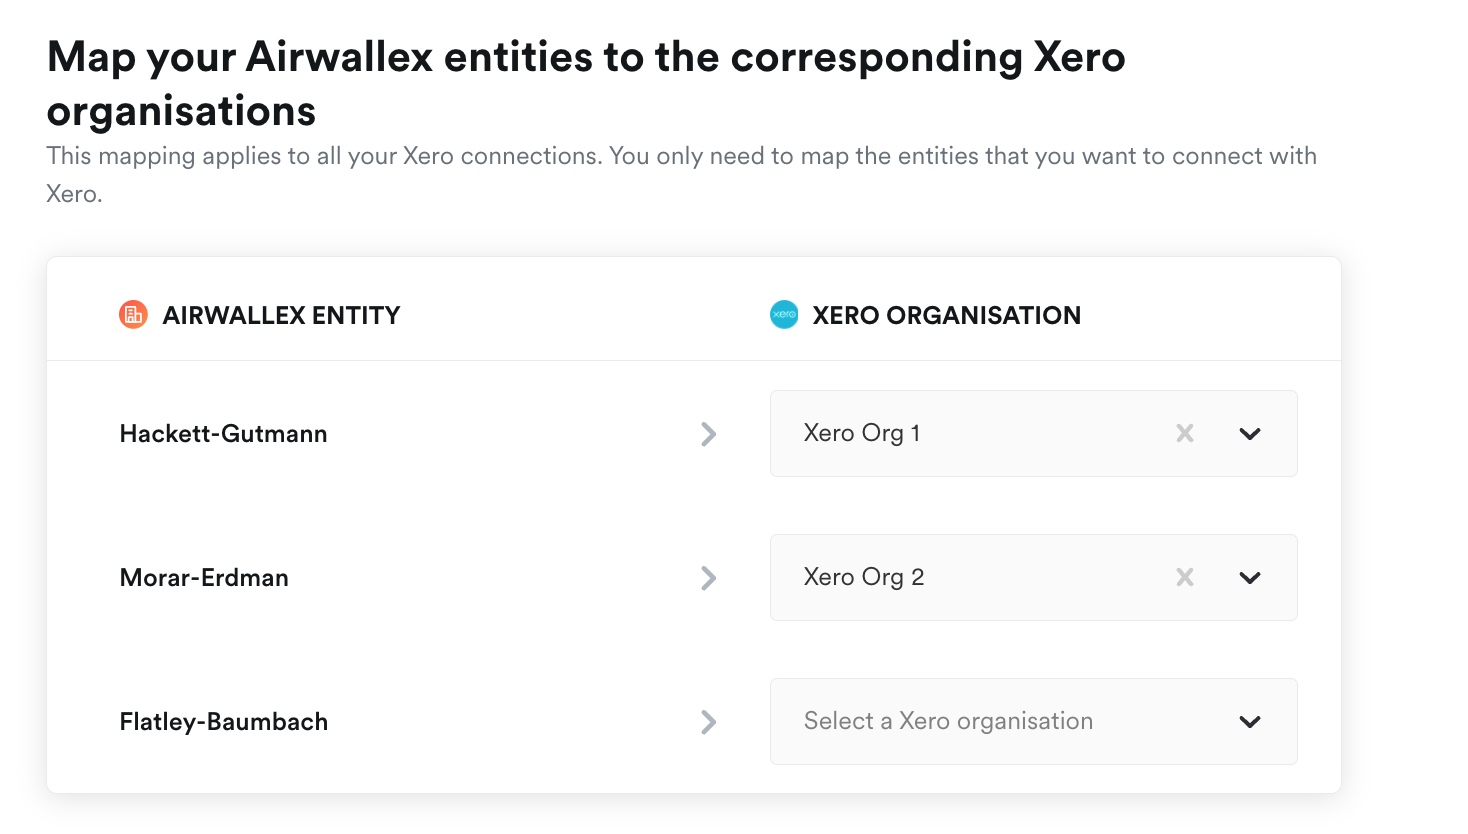Click the right arrow beside Morar-Erdman
This screenshot has width=1468, height=834.
tap(709, 578)
